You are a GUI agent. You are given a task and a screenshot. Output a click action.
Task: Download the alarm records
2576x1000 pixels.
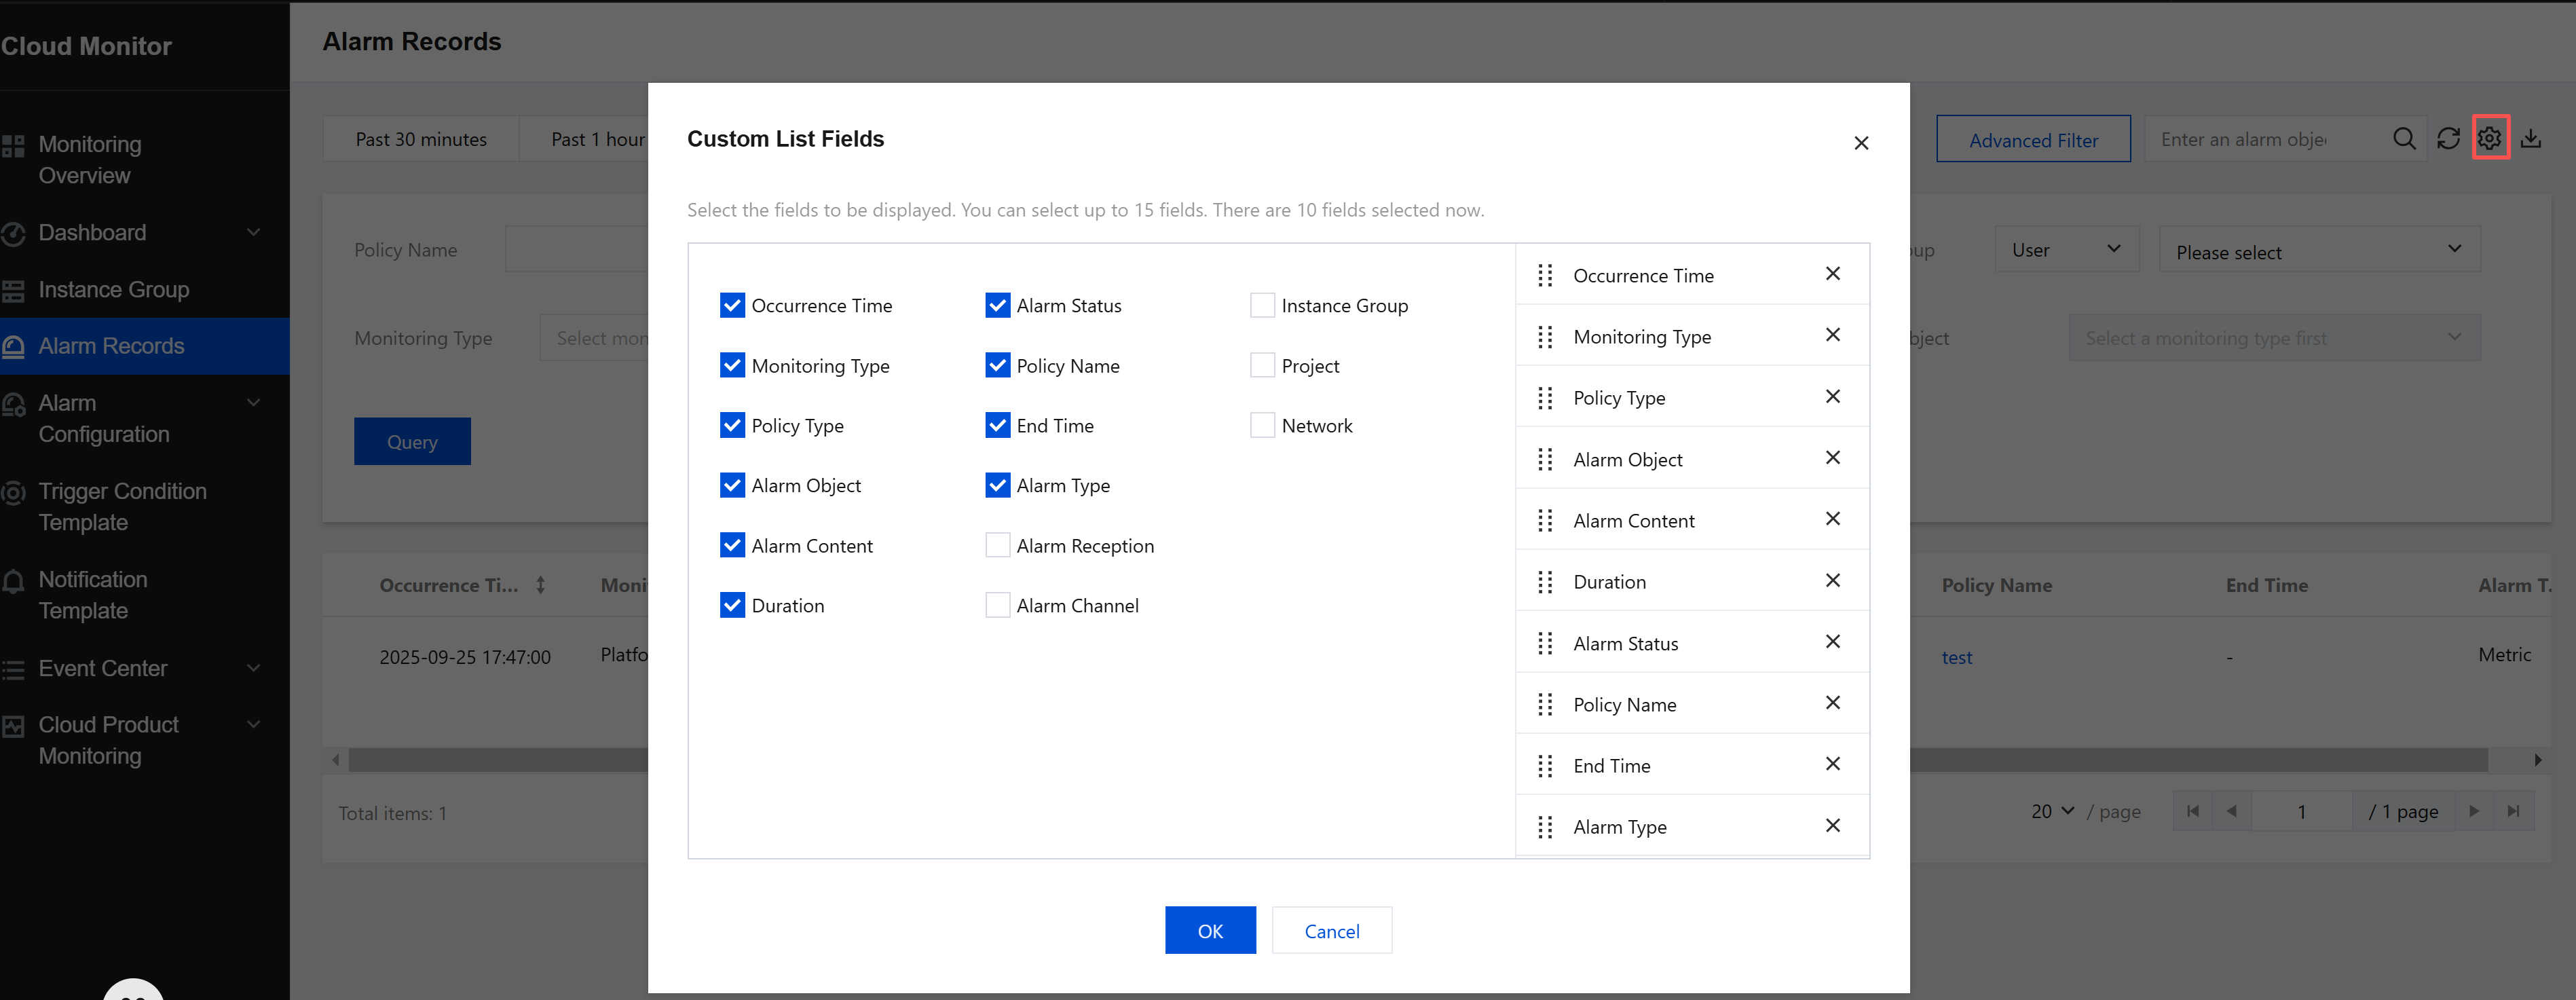[2531, 139]
